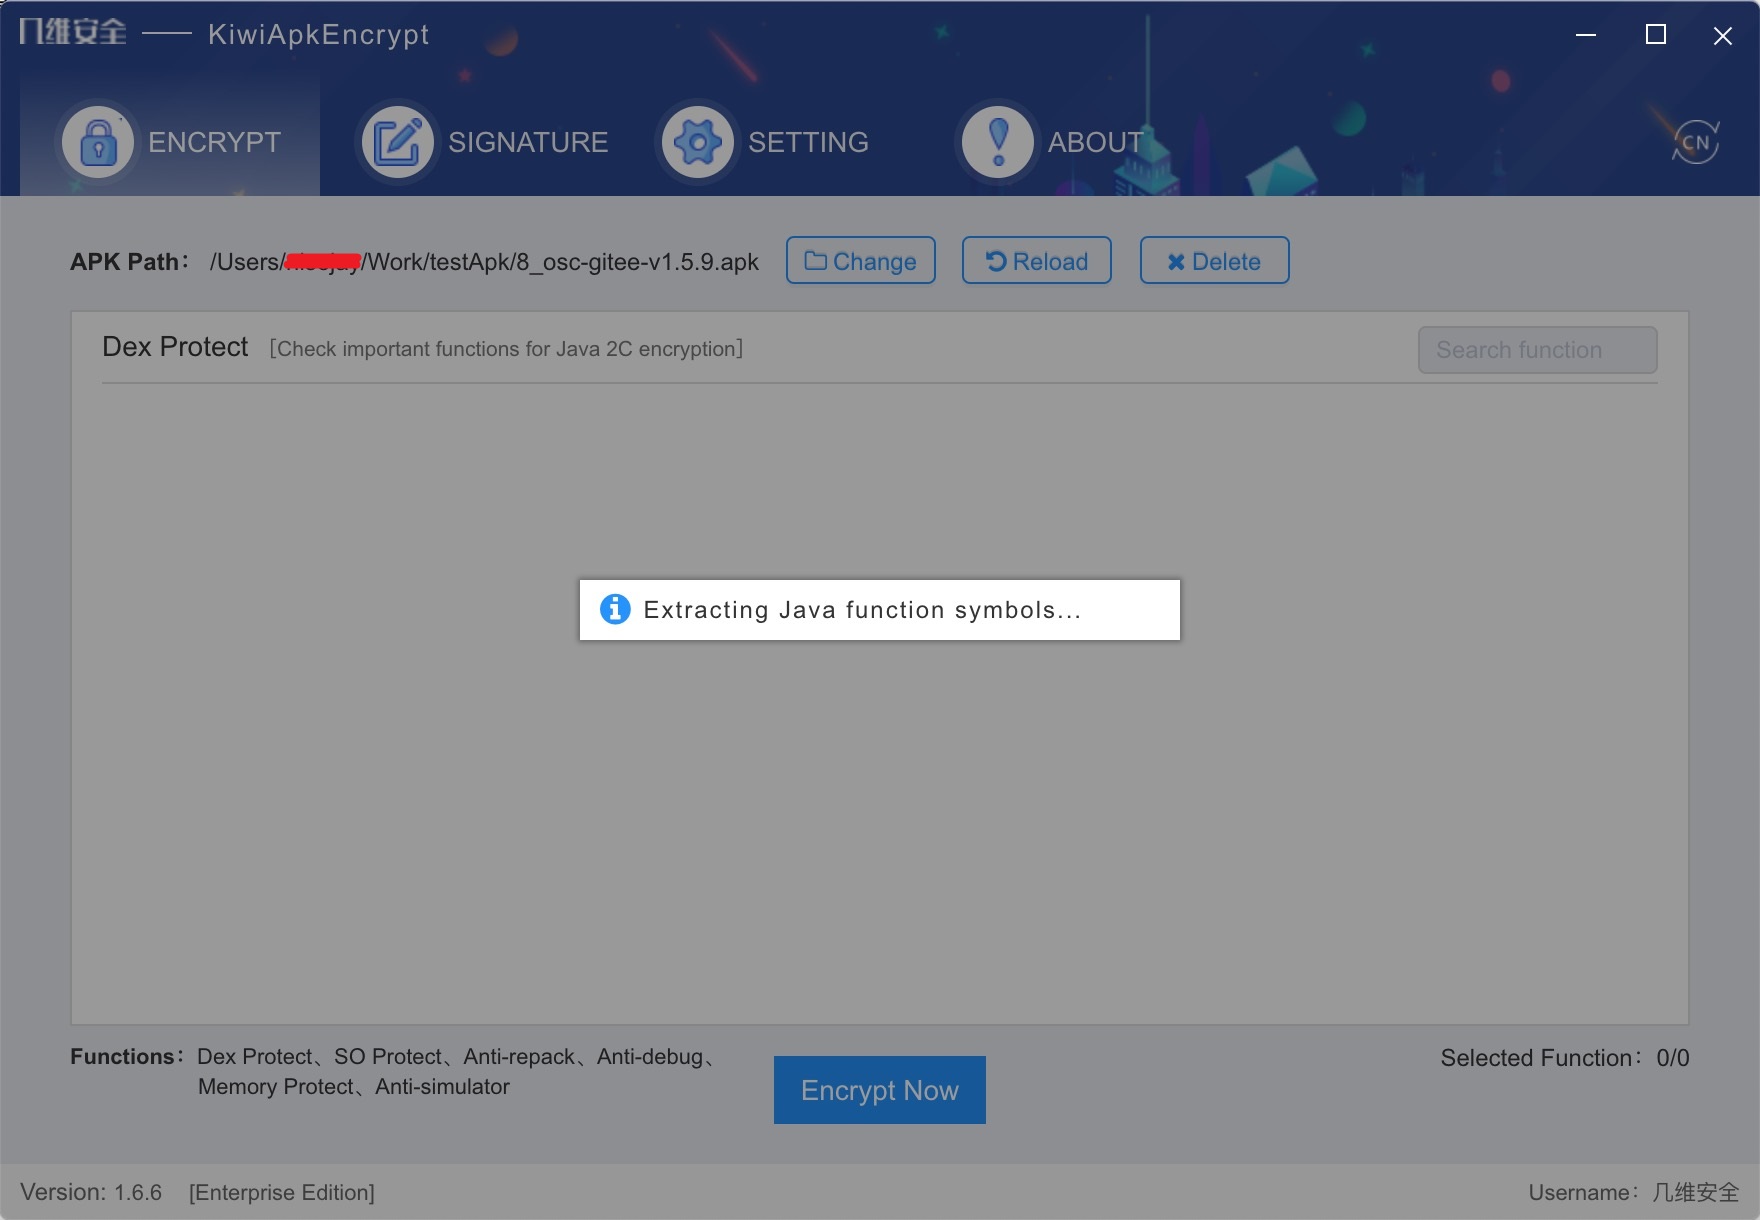The image size is (1760, 1220).
Task: Reload the current APK file
Action: tap(1037, 260)
